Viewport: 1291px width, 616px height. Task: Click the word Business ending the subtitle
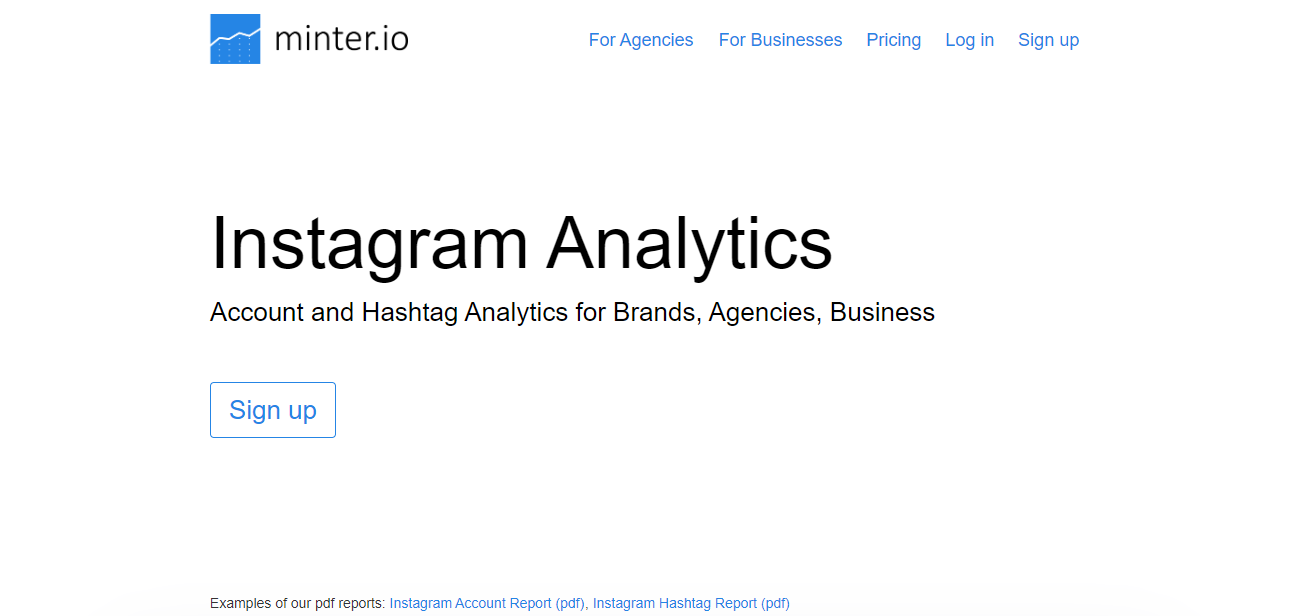pos(882,312)
